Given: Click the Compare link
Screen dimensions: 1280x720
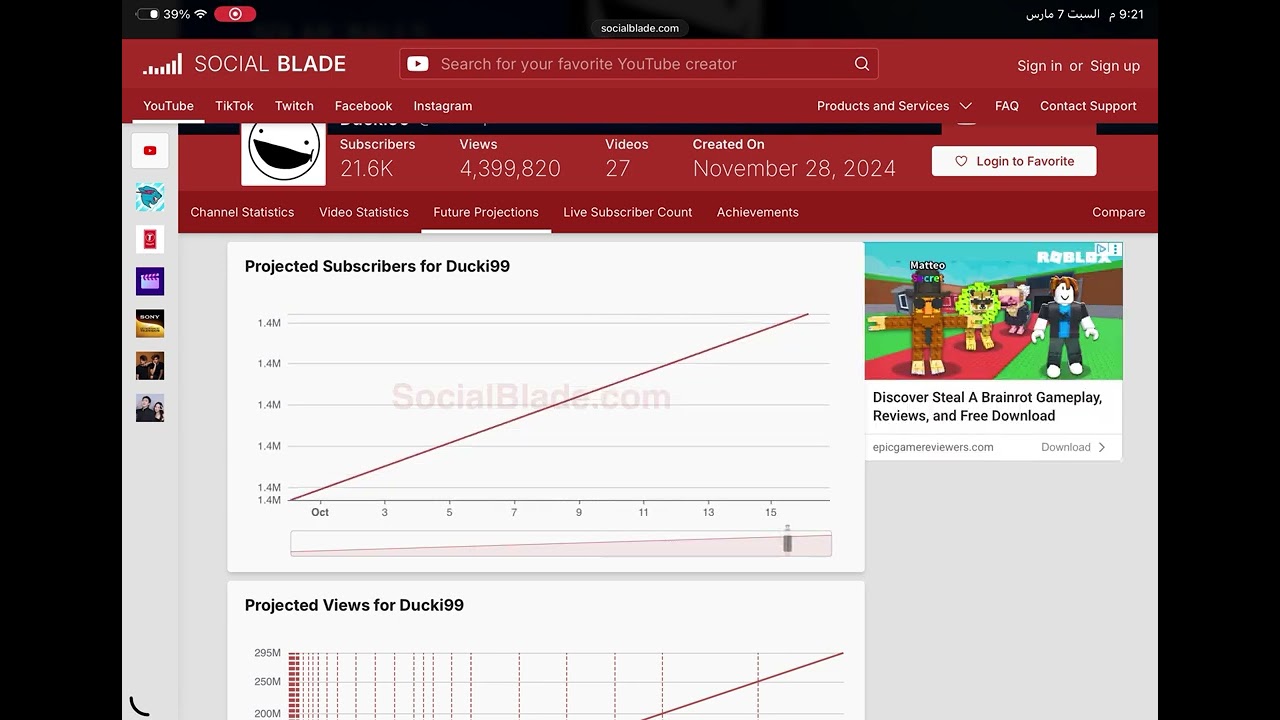Looking at the screenshot, I should pos(1119,212).
